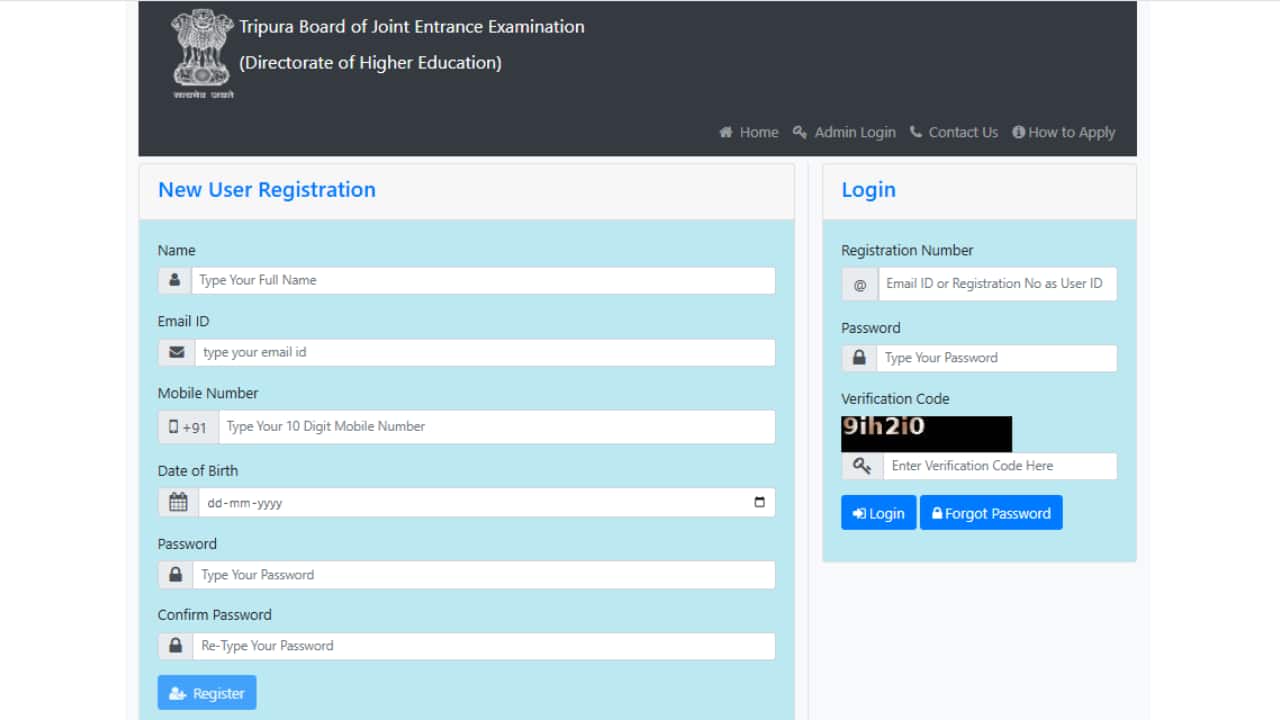Click the envelope icon beside Email ID
This screenshot has height=720, width=1280.
coord(177,352)
